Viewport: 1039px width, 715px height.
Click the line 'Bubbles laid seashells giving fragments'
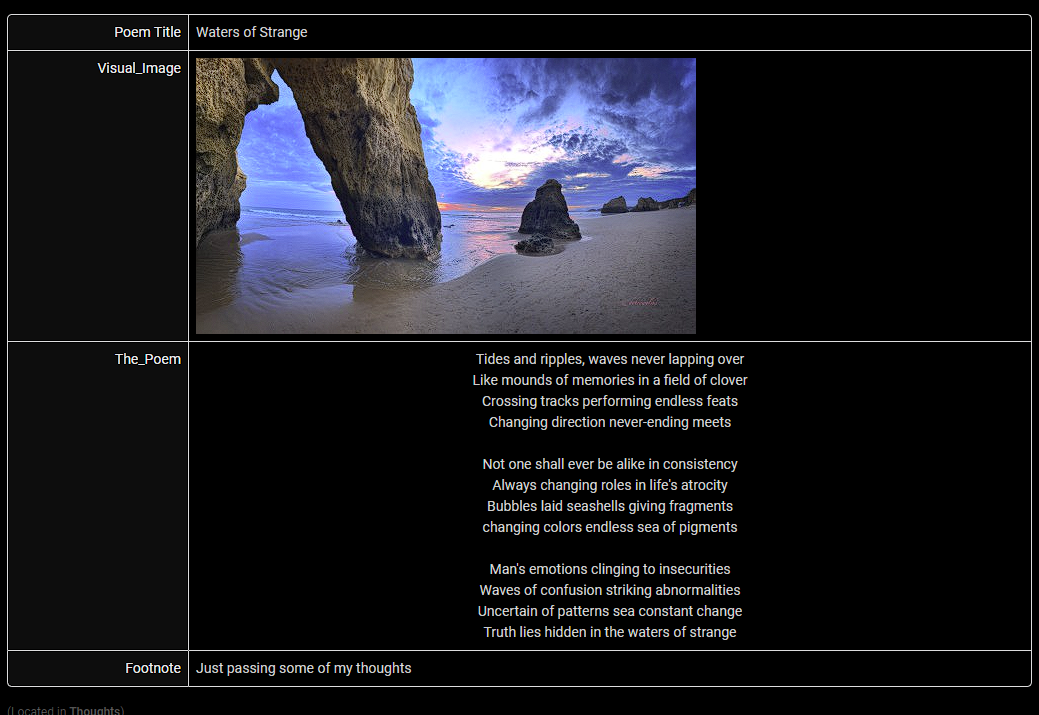click(609, 506)
